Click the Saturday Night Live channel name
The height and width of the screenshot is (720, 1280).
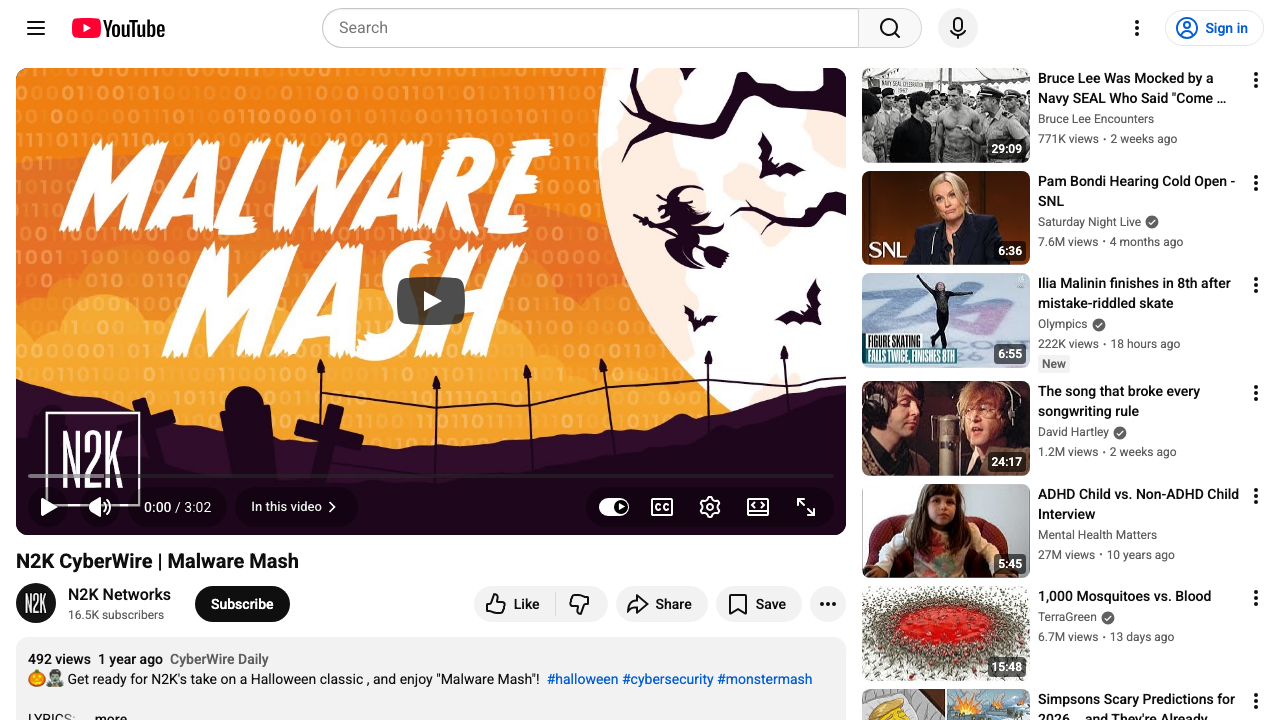(x=1089, y=222)
